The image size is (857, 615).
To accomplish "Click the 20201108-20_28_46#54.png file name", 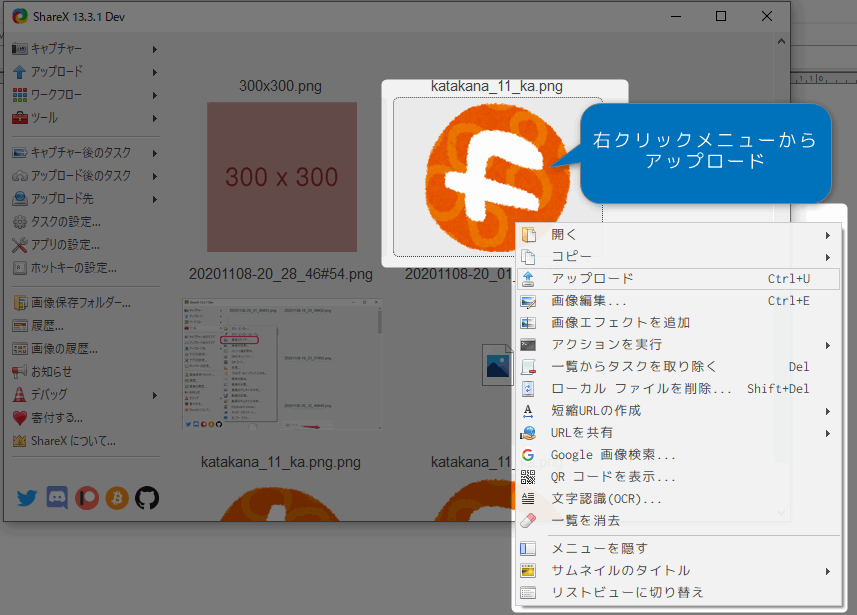I will 281,274.
